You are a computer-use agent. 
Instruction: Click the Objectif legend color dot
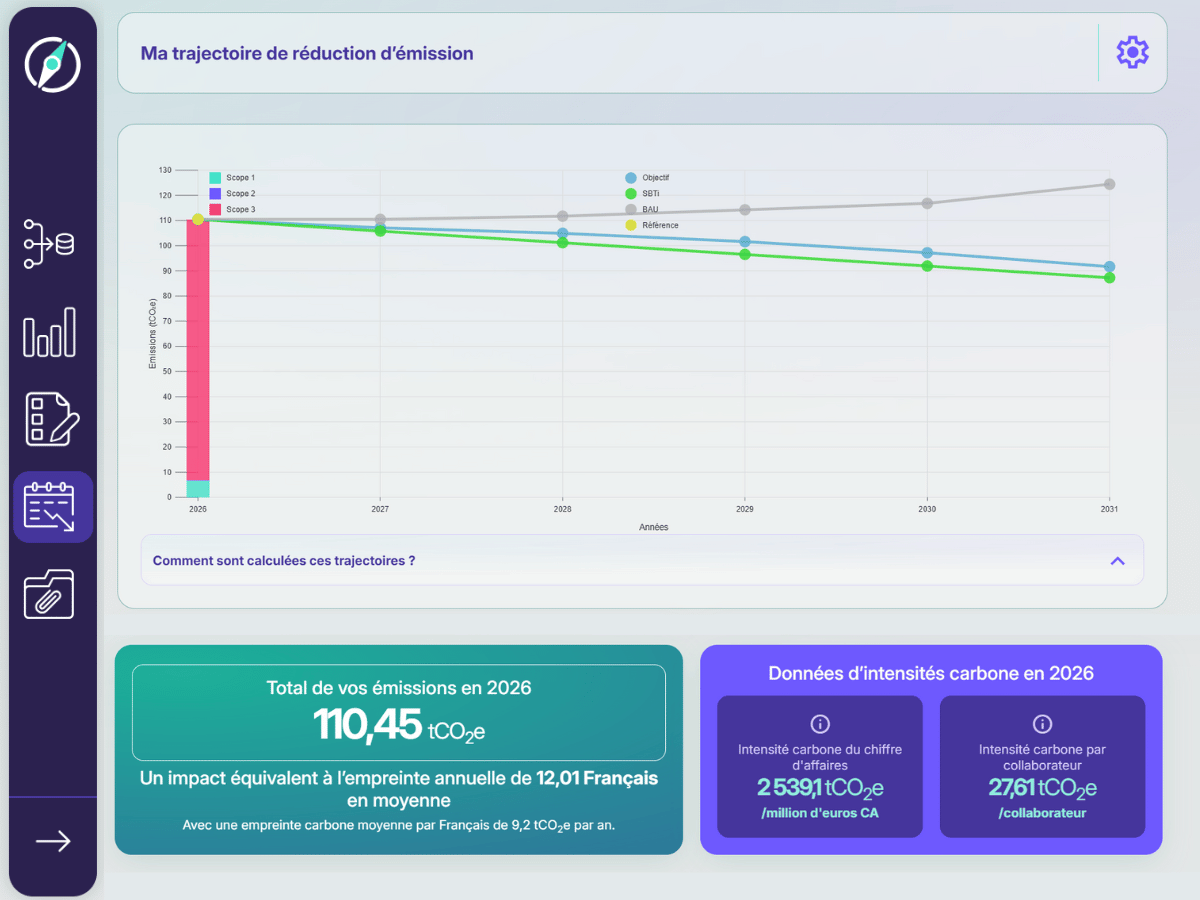pyautogui.click(x=631, y=178)
